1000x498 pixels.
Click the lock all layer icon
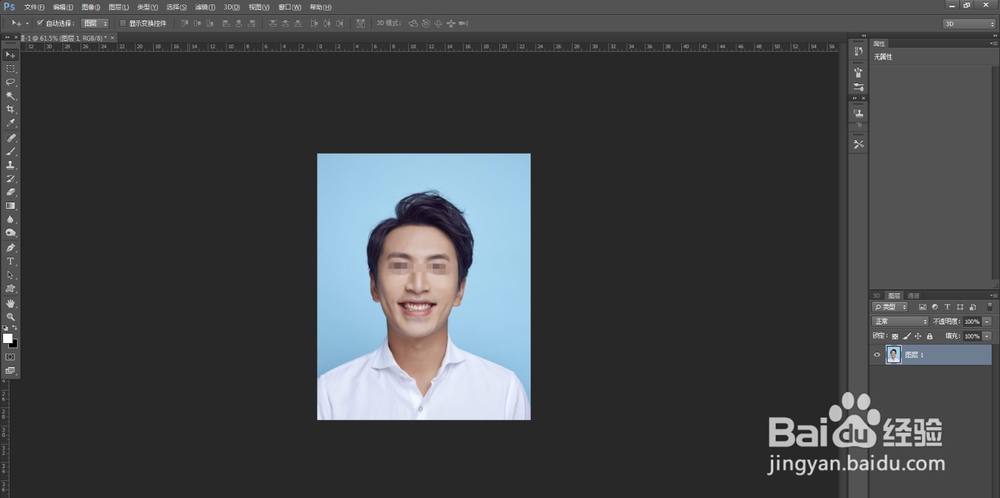(929, 336)
